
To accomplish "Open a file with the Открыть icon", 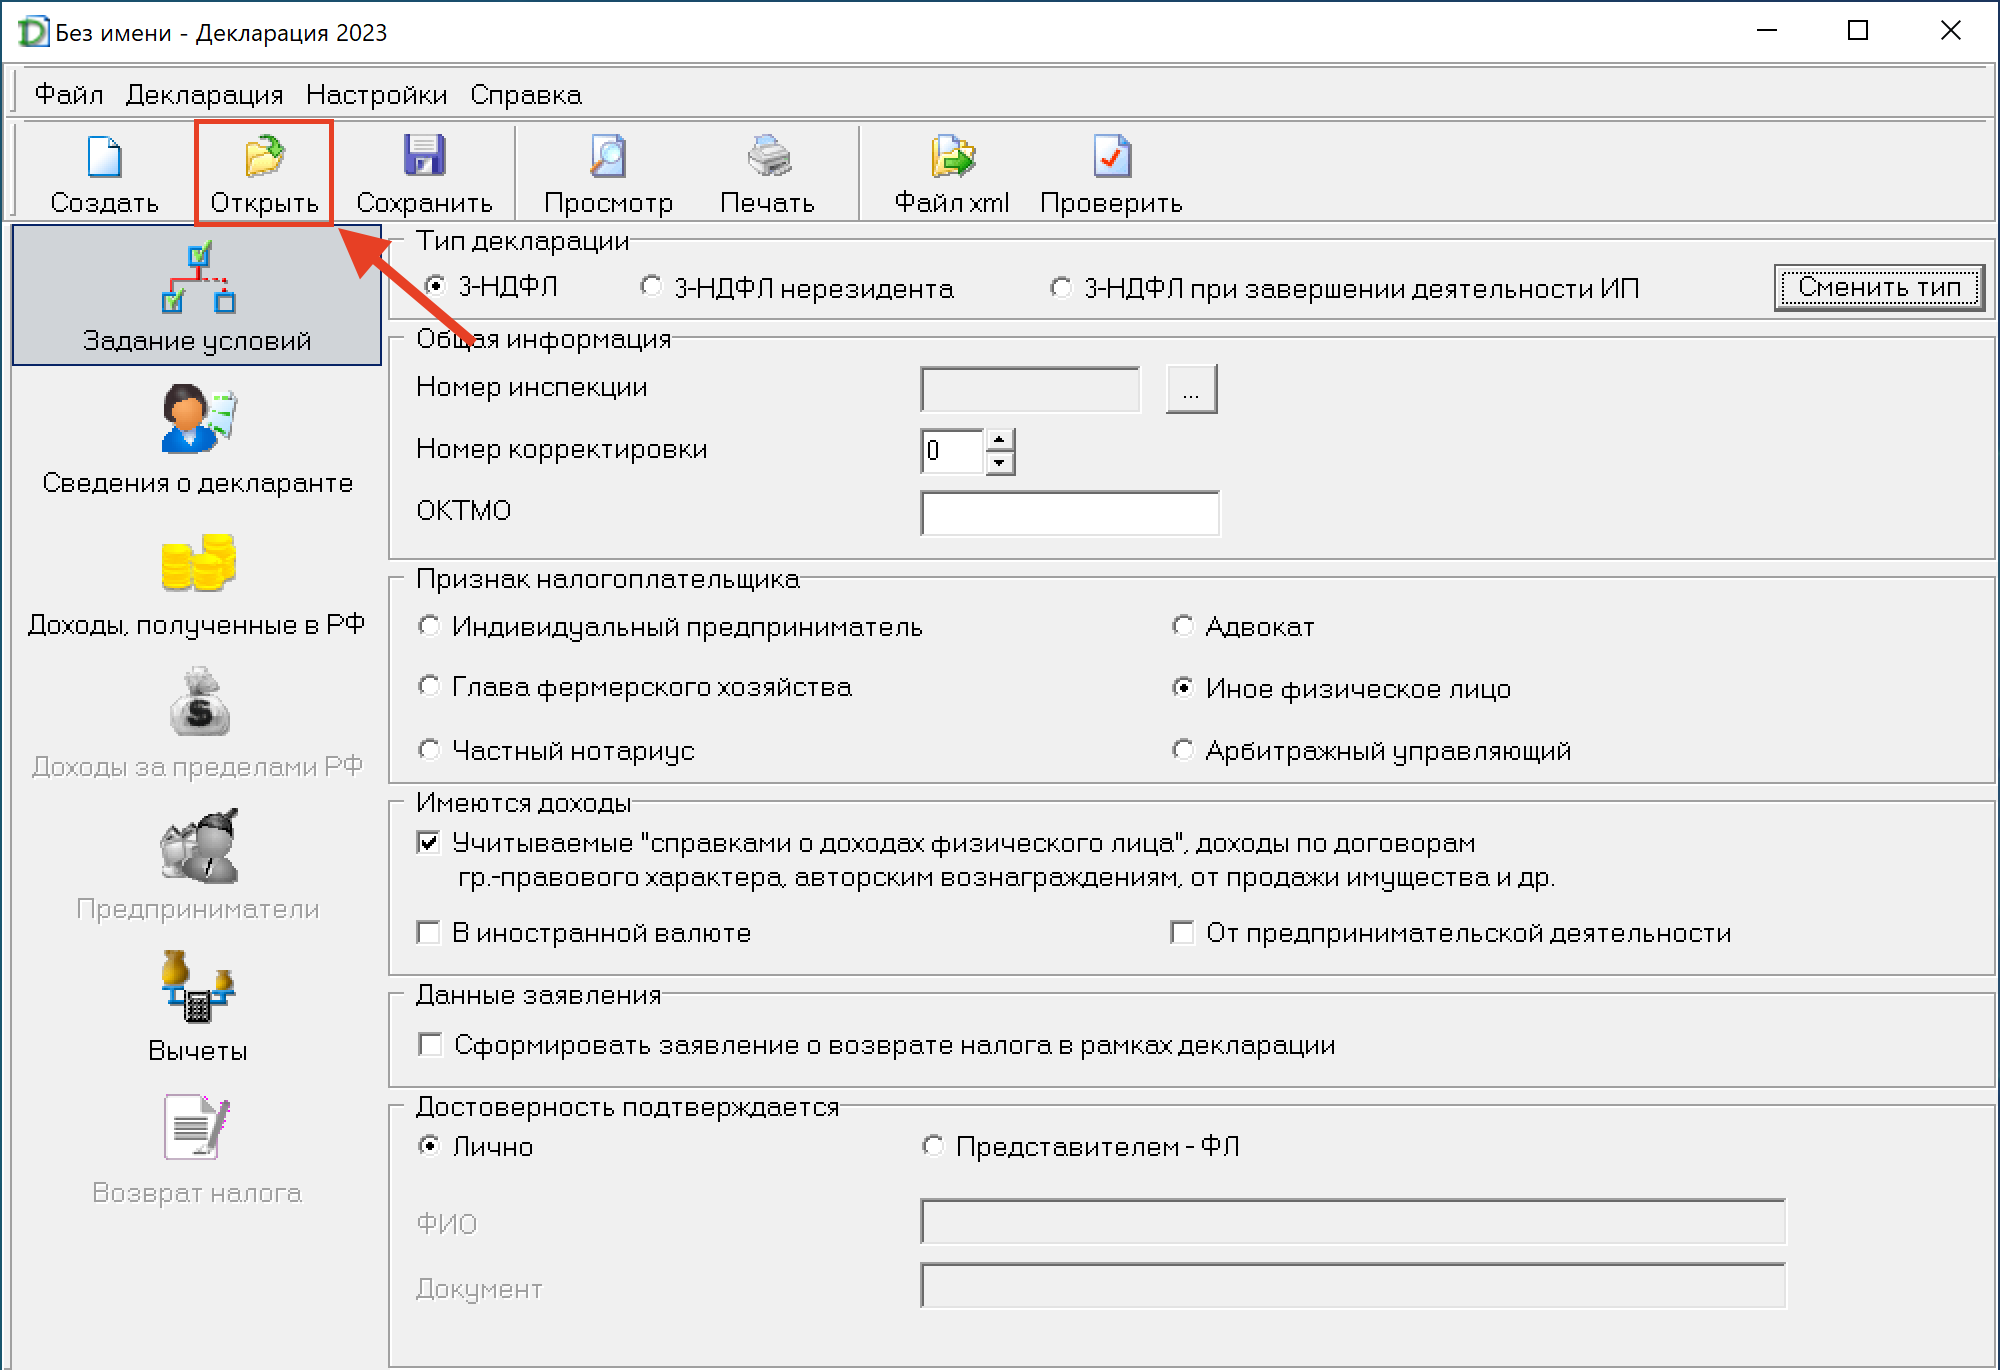I will coord(264,158).
